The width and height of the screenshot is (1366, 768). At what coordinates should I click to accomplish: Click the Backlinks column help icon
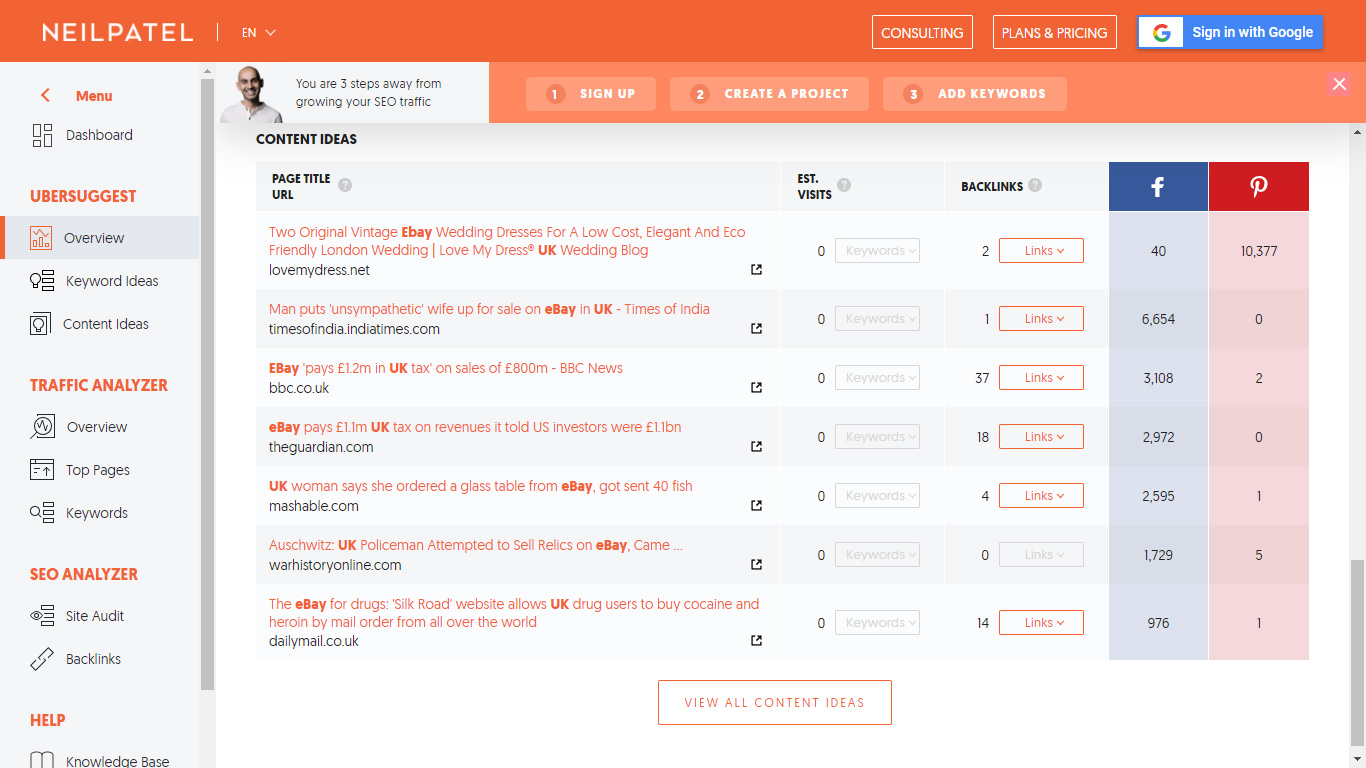(1035, 185)
